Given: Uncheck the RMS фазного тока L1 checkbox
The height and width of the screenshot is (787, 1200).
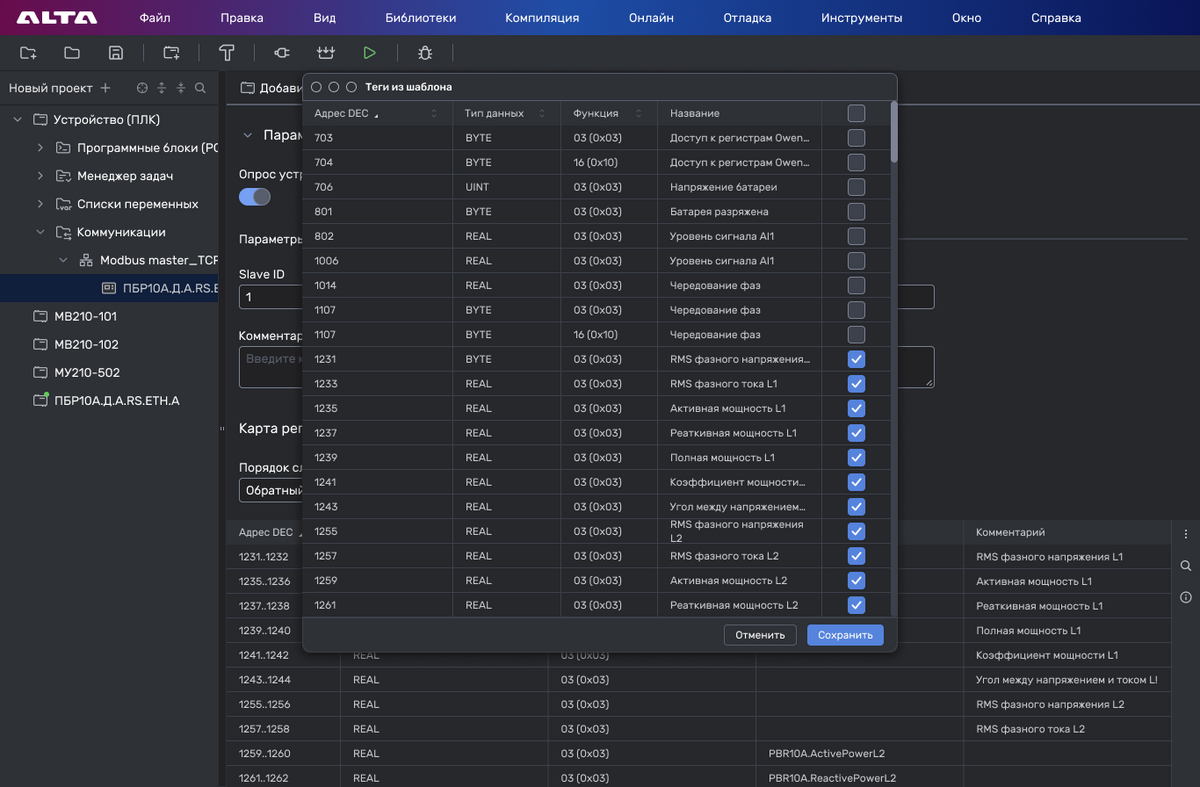Looking at the screenshot, I should coord(856,384).
